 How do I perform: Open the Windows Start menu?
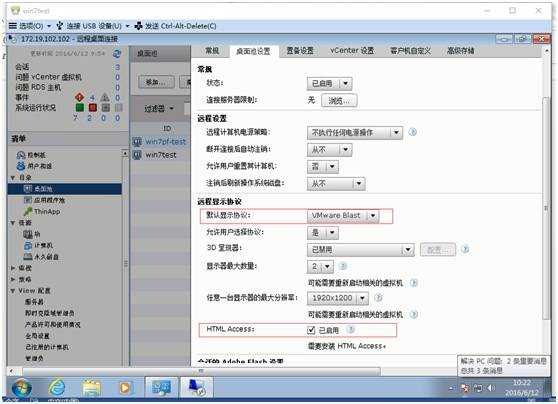click(x=21, y=388)
